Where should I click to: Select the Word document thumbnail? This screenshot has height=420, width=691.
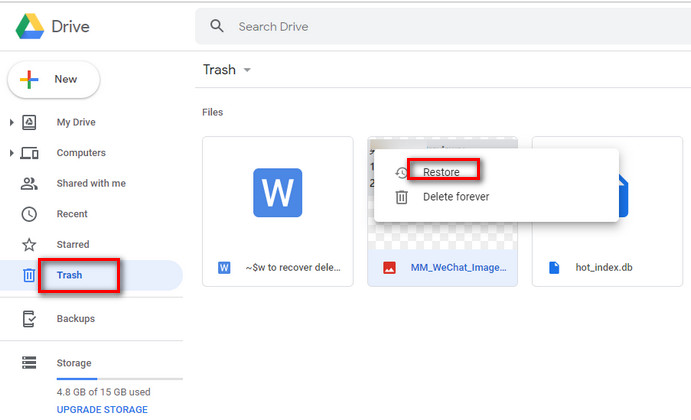(x=278, y=192)
